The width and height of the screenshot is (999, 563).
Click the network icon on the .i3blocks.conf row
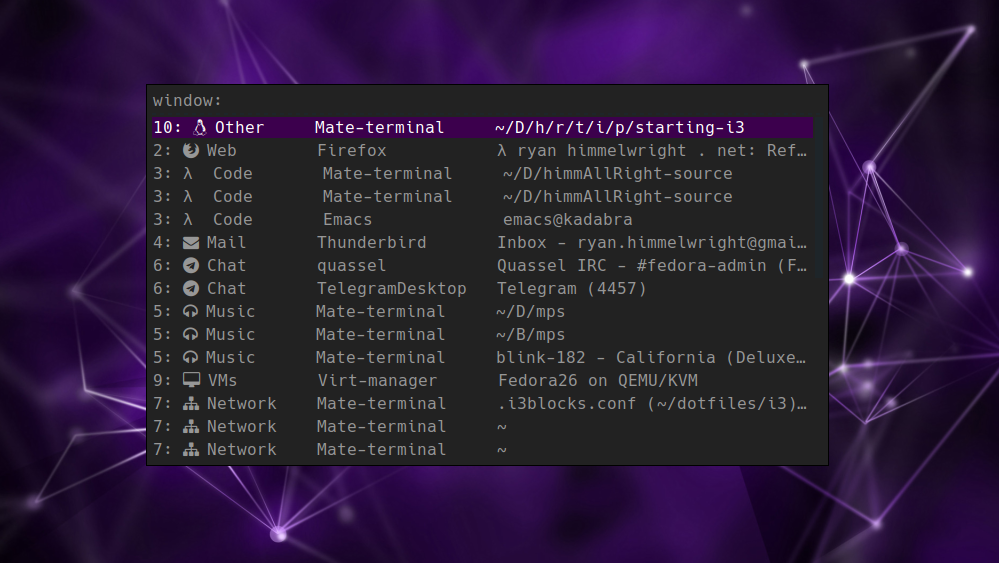point(191,404)
